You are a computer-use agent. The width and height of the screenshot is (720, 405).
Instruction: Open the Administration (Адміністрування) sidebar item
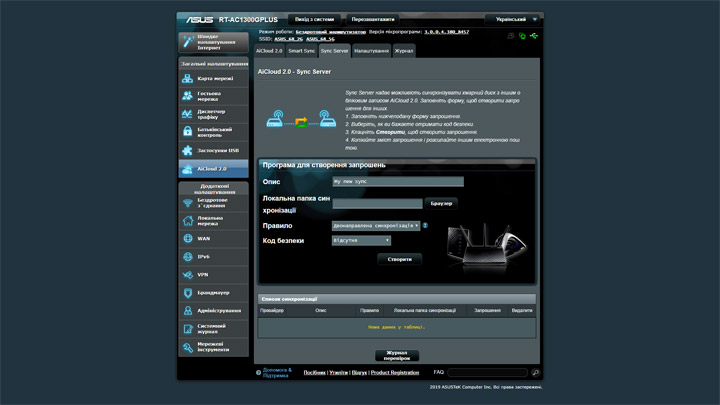(x=214, y=311)
